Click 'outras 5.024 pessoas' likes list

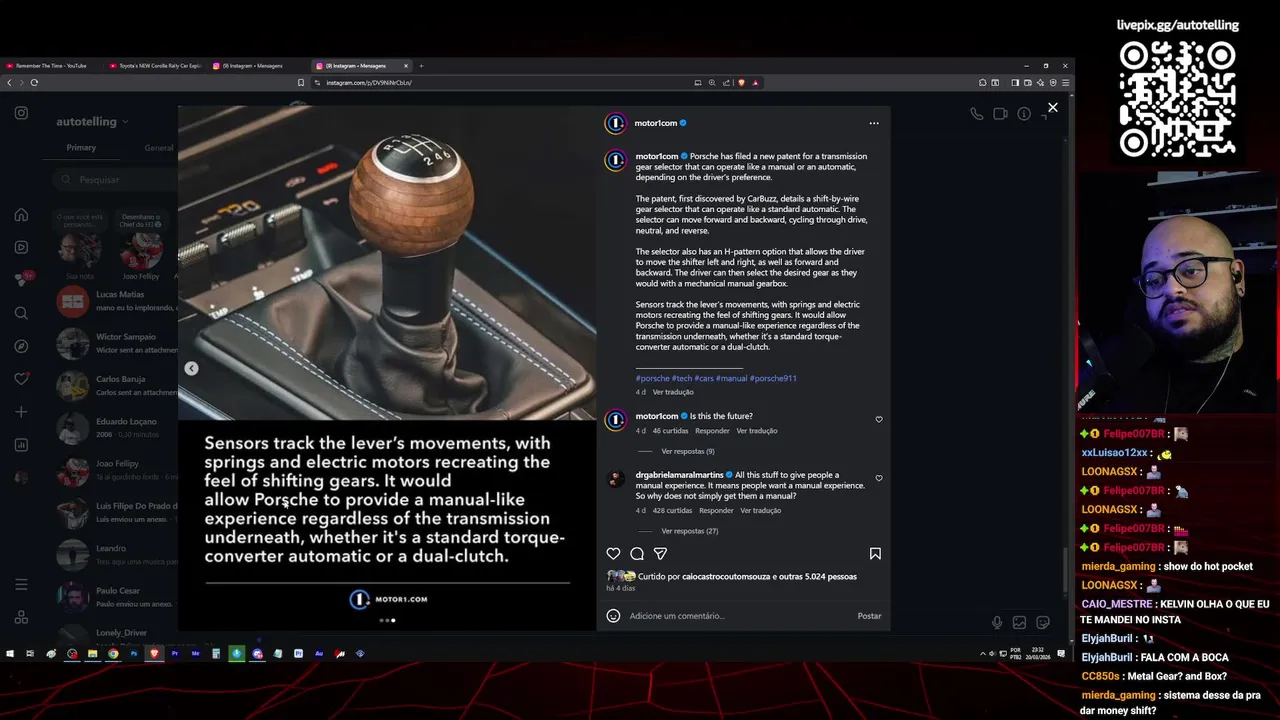pyautogui.click(x=815, y=576)
